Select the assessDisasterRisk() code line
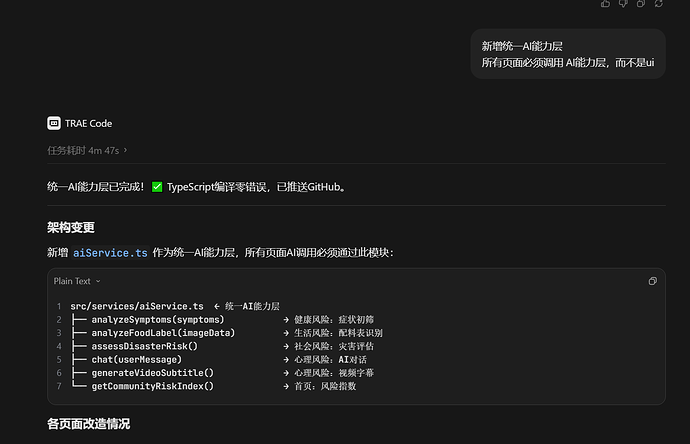The height and width of the screenshot is (444, 690). coord(145,346)
